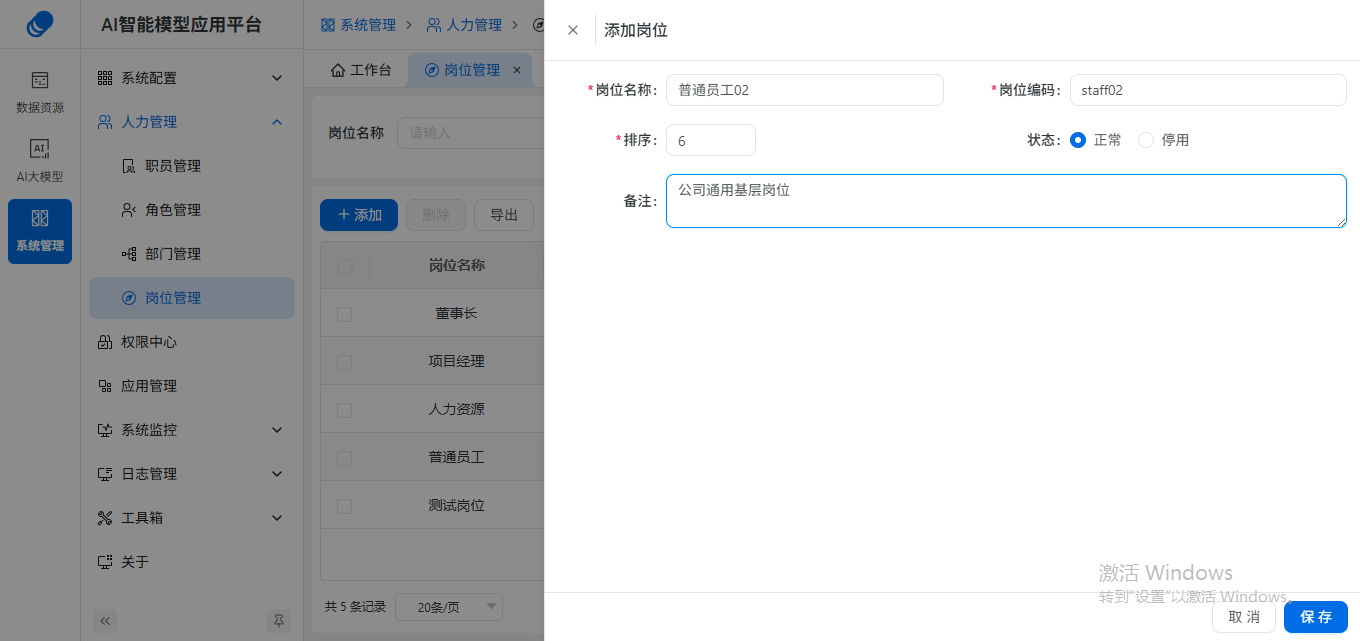This screenshot has height=641, width=1360.
Task: Click the 工作台 home icon
Action: [x=338, y=70]
